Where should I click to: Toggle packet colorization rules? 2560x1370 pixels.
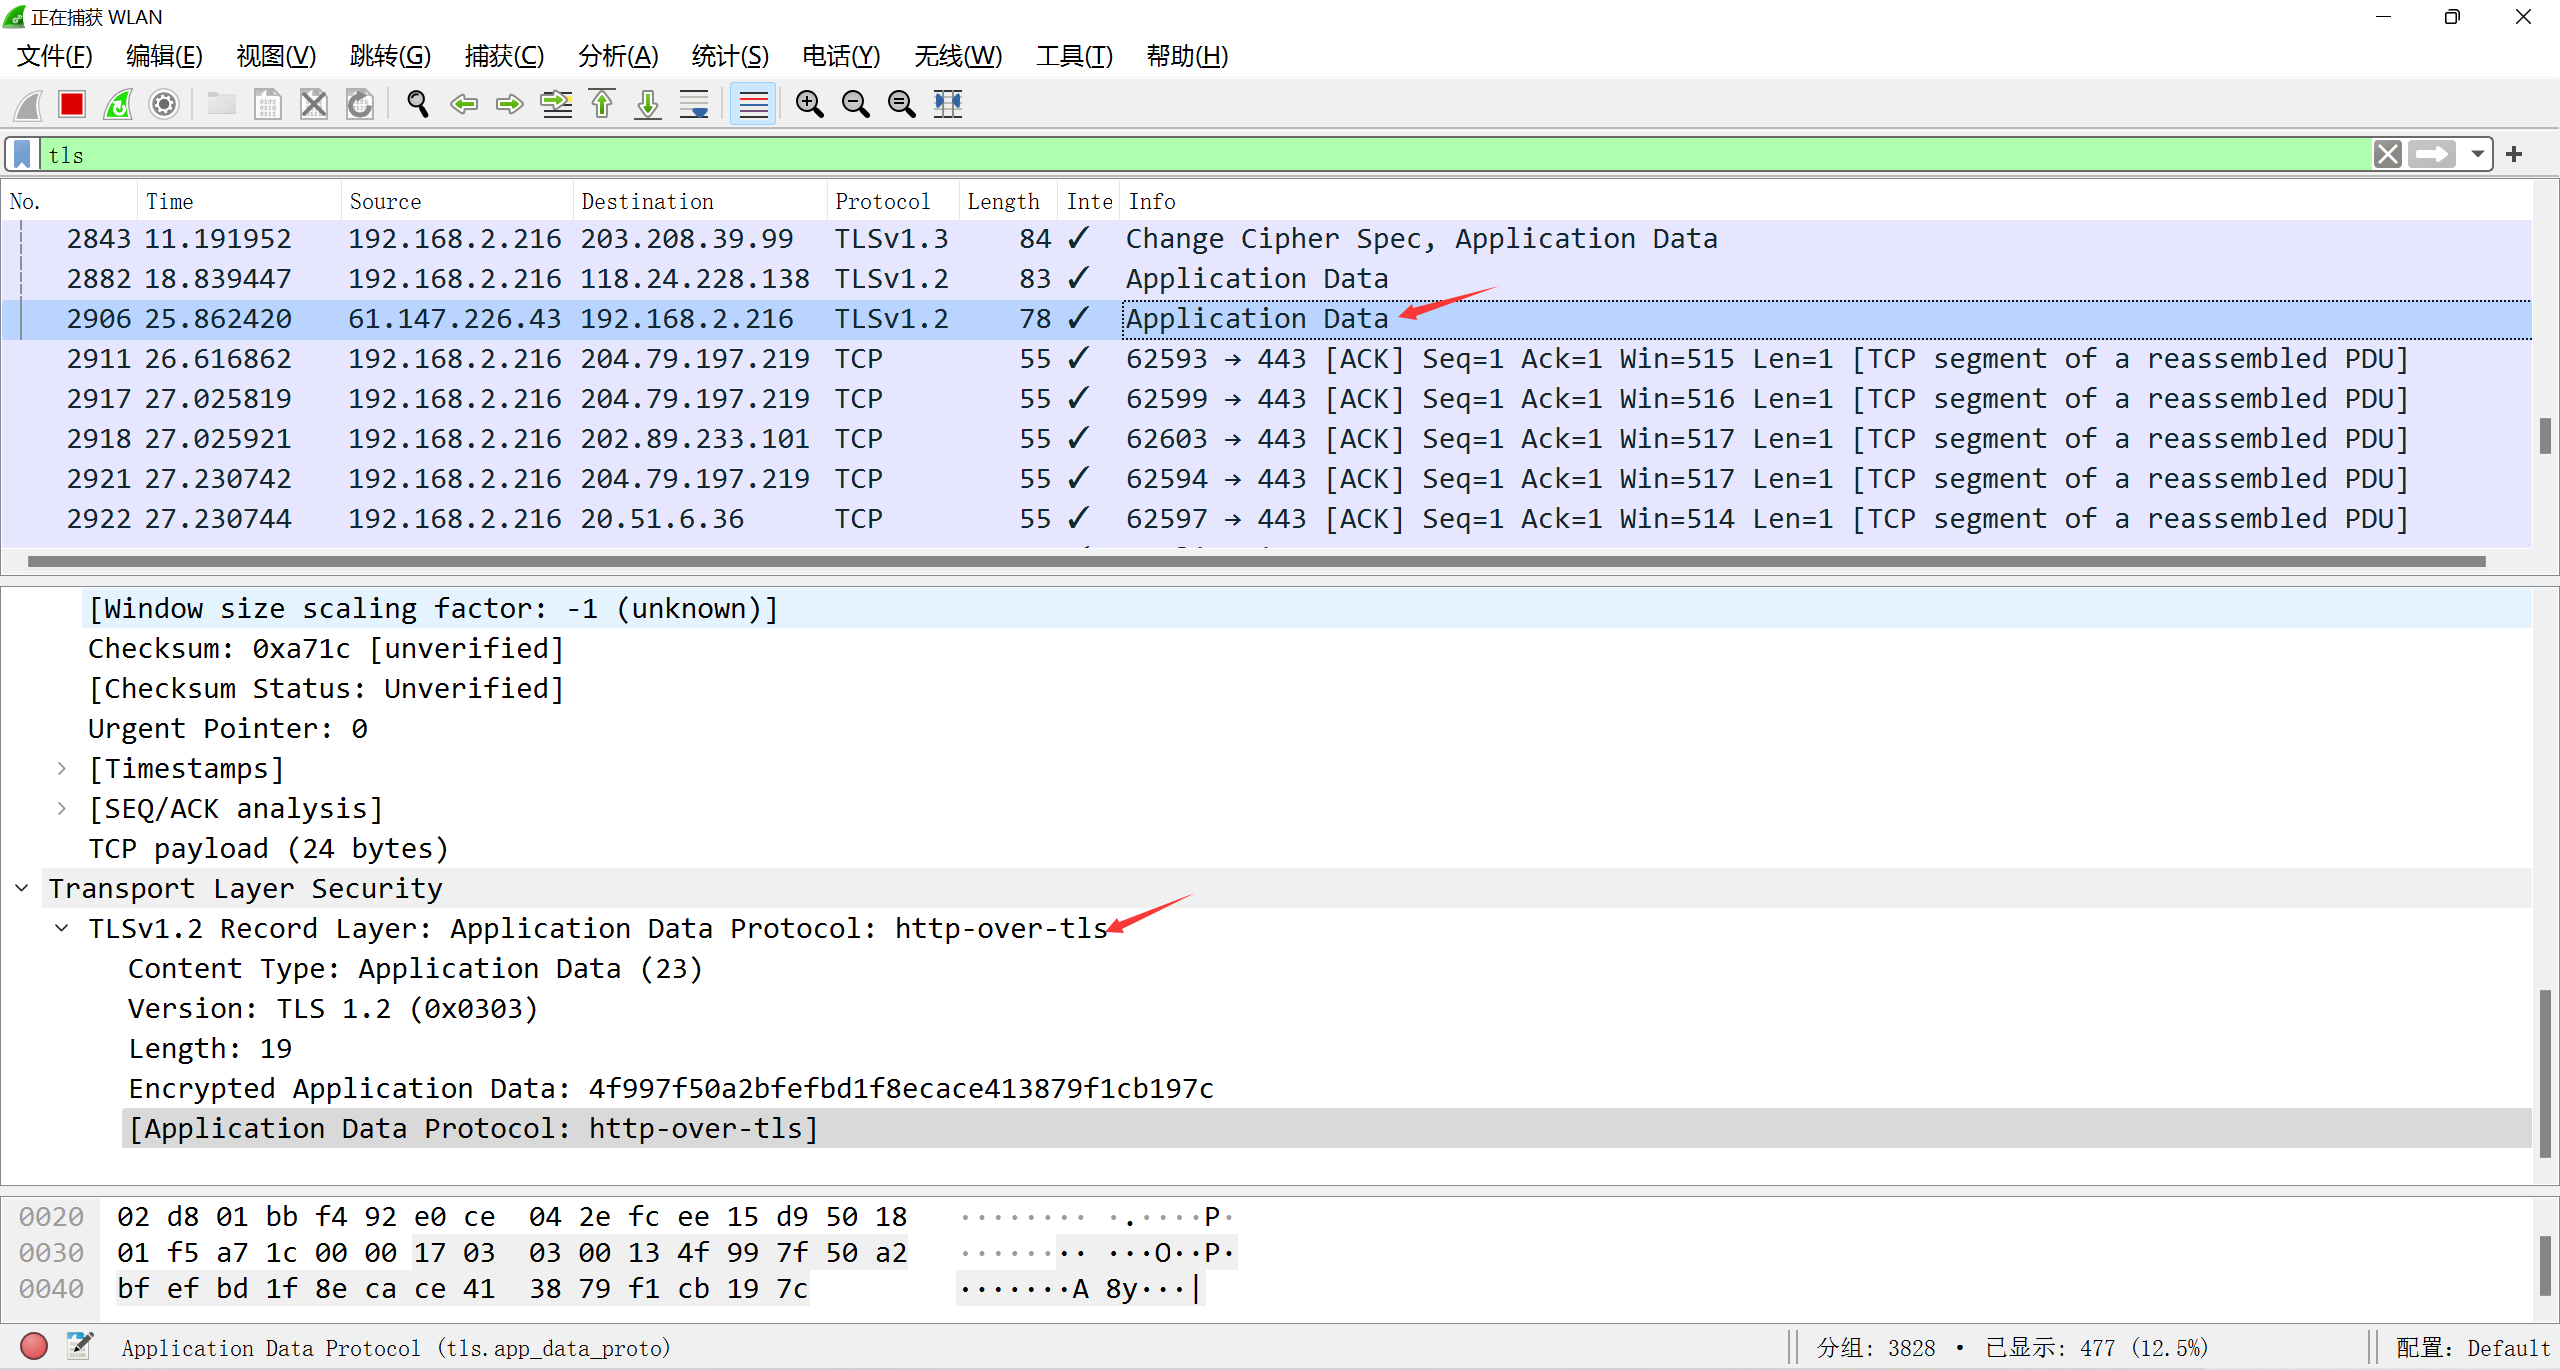(x=753, y=104)
